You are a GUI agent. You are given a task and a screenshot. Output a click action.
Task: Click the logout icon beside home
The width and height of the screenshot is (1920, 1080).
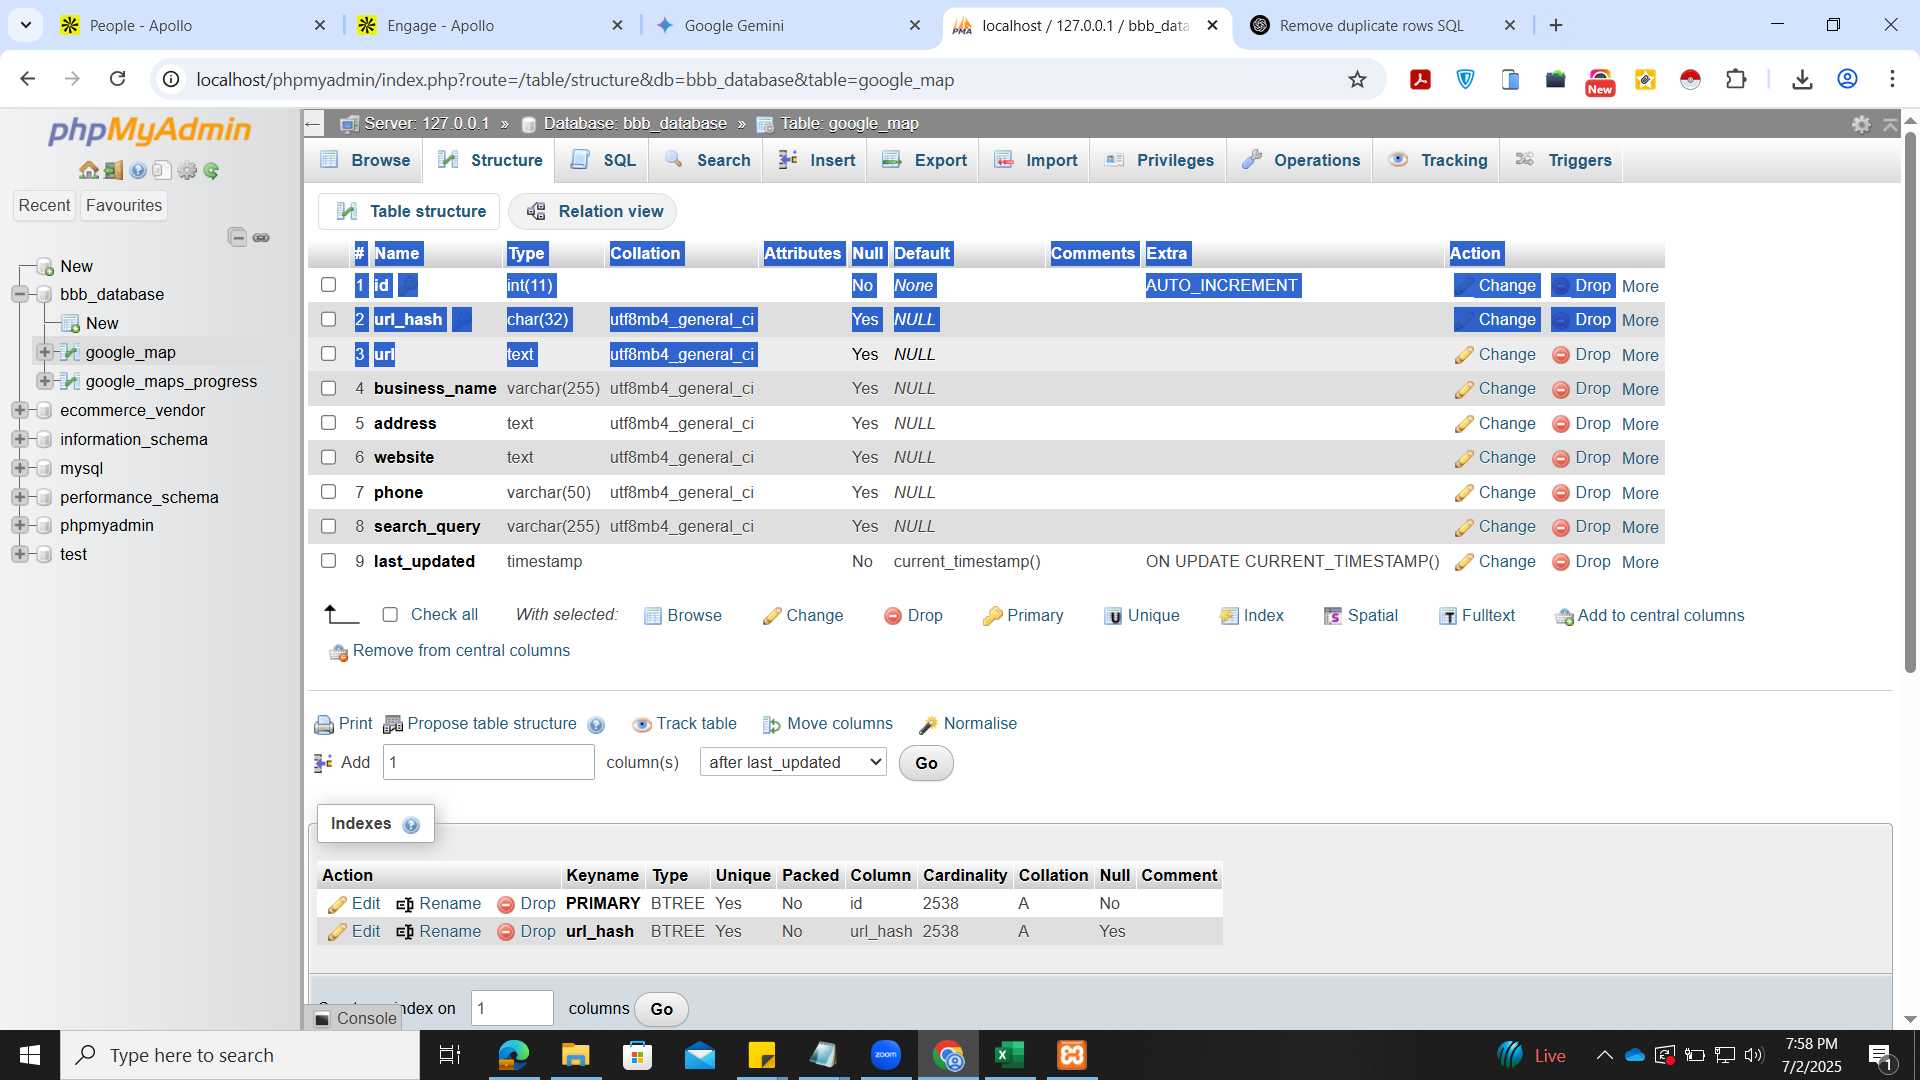coord(113,171)
